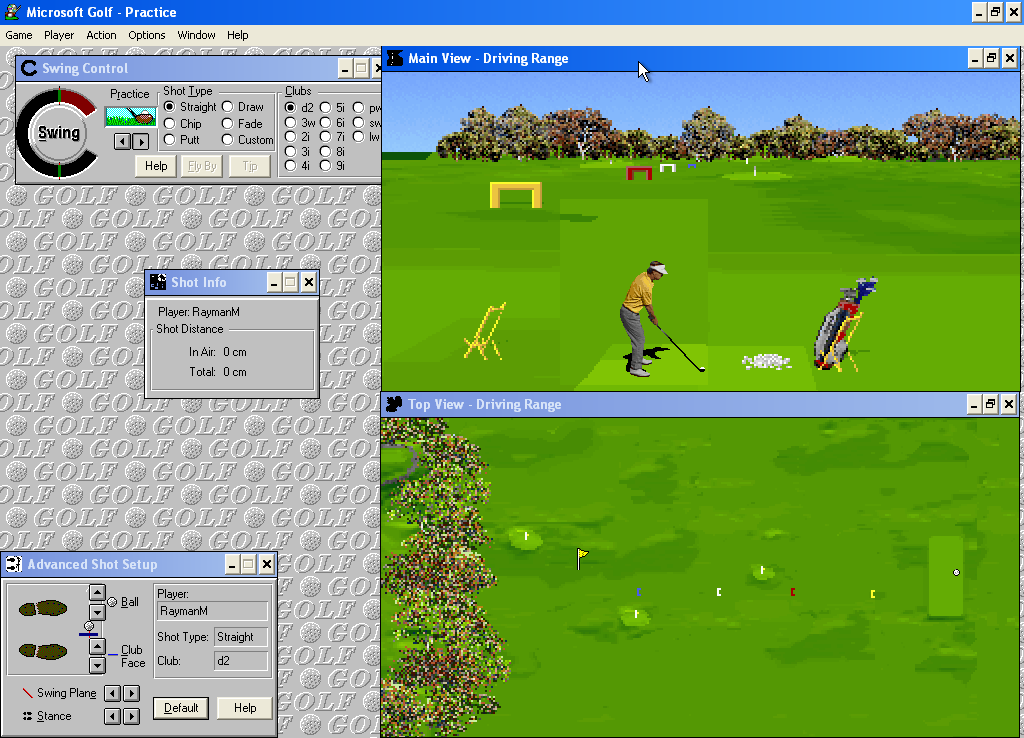The width and height of the screenshot is (1024, 738).
Task: Click Swing Plane left arrow
Action: click(112, 693)
